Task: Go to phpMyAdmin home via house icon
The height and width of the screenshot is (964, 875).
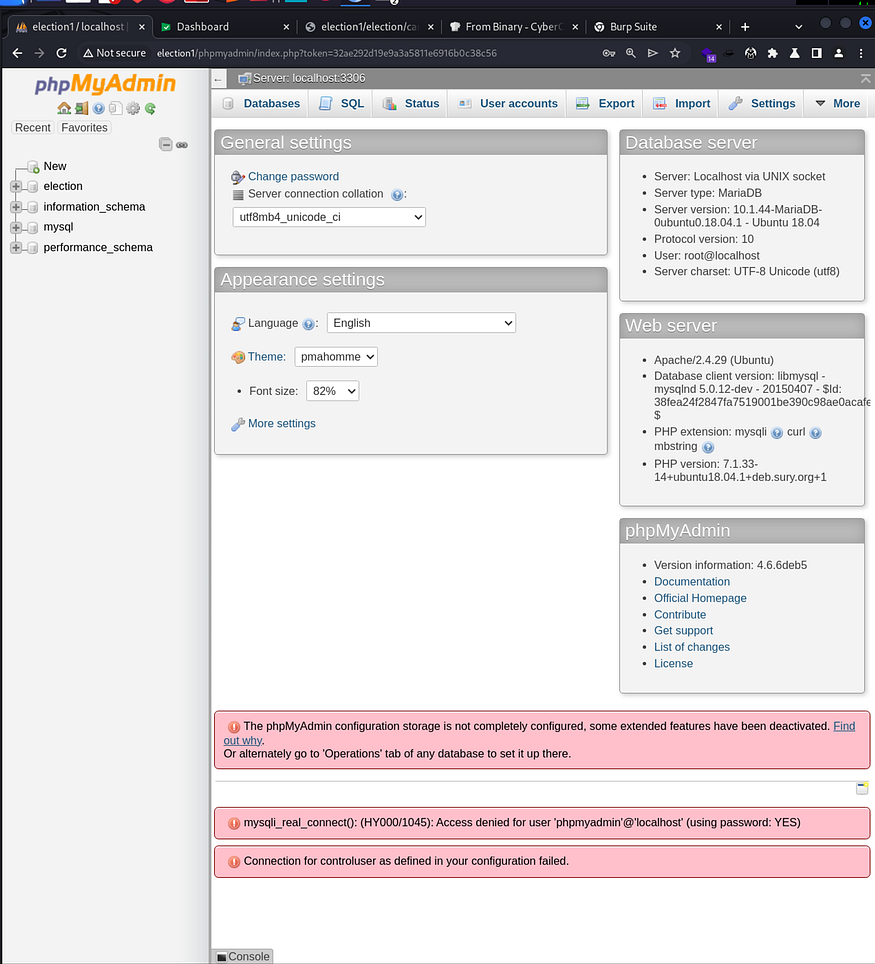Action: point(64,108)
